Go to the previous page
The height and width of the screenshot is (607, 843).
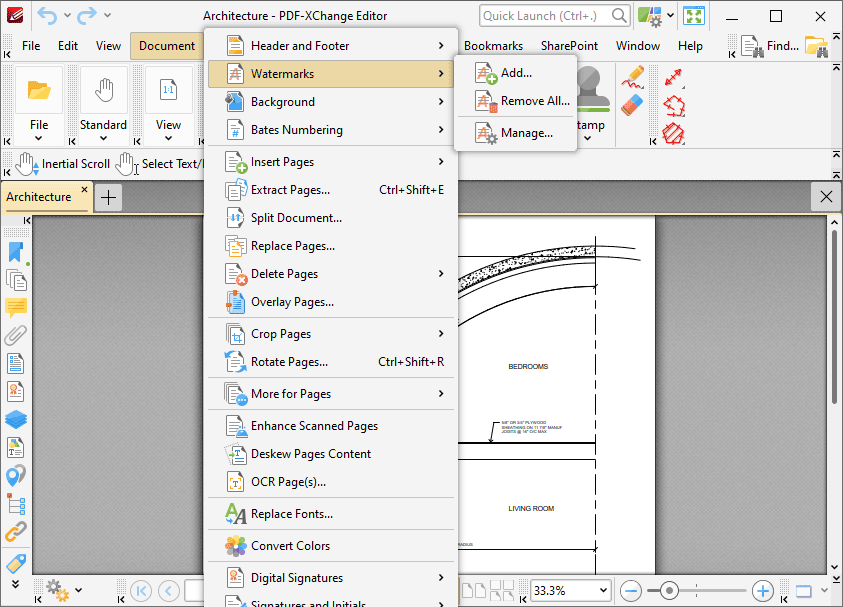point(169,591)
